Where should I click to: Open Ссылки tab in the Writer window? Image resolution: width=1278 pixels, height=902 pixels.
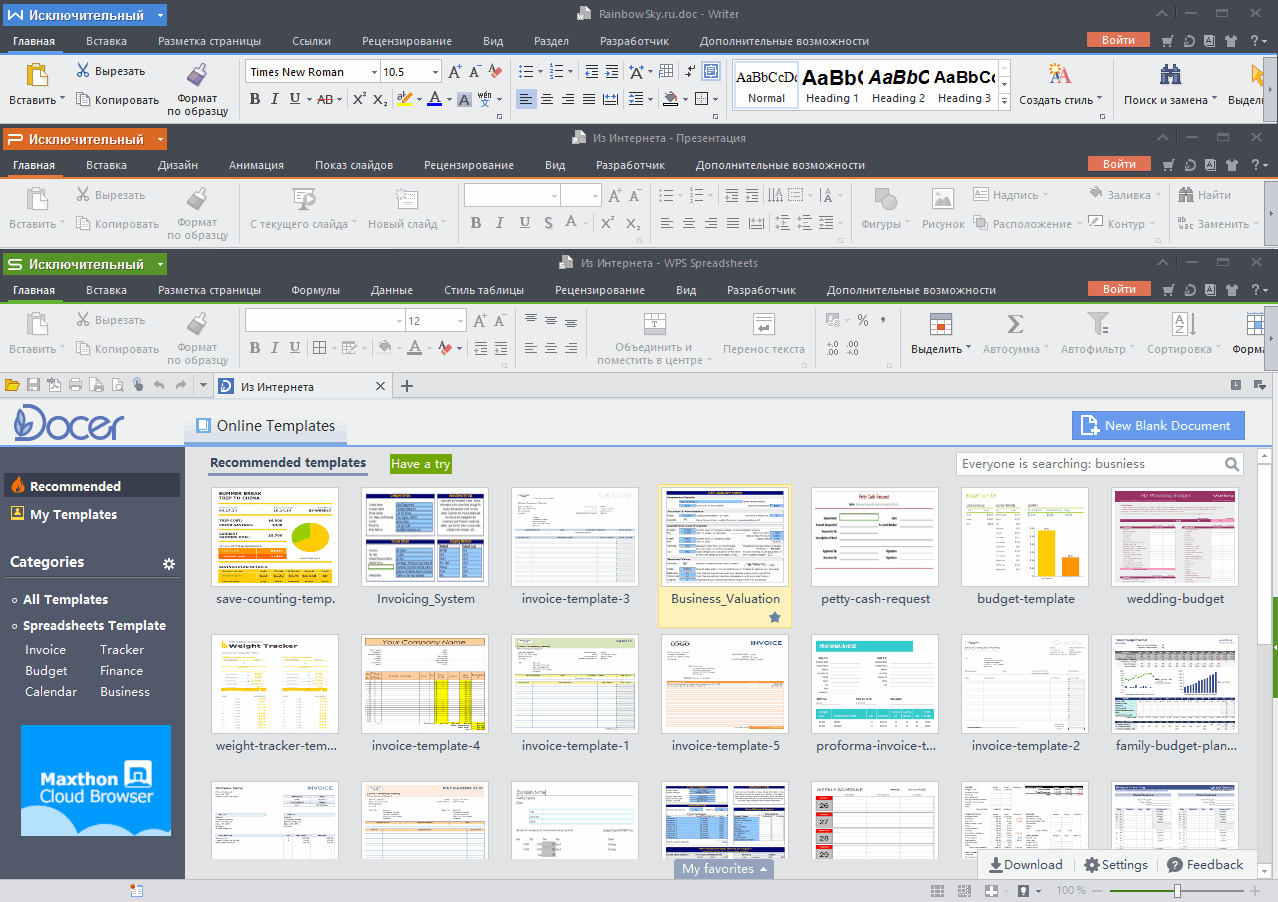(311, 41)
